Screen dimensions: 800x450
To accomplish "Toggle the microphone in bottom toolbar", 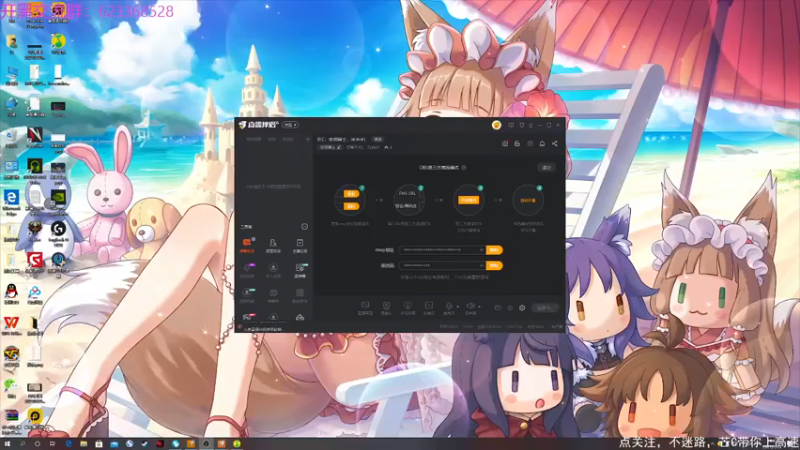I will [448, 308].
